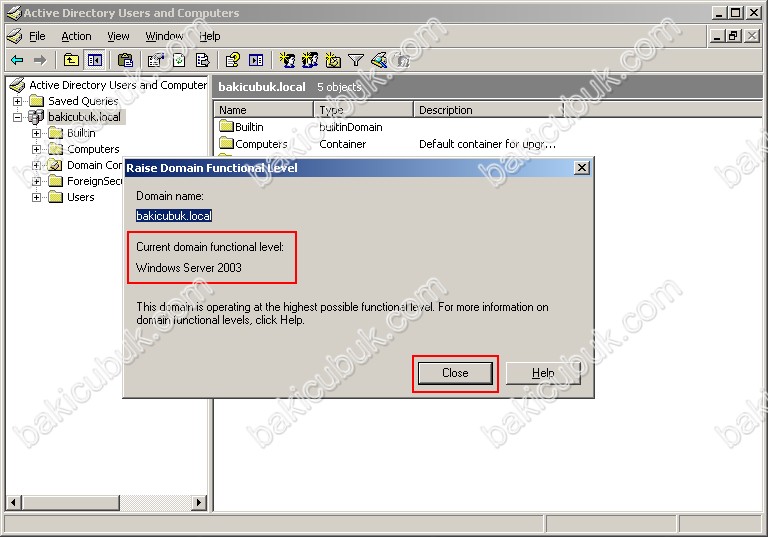The image size is (768, 537).
Task: Toggle the action pane toolbar icon
Action: click(x=256, y=60)
